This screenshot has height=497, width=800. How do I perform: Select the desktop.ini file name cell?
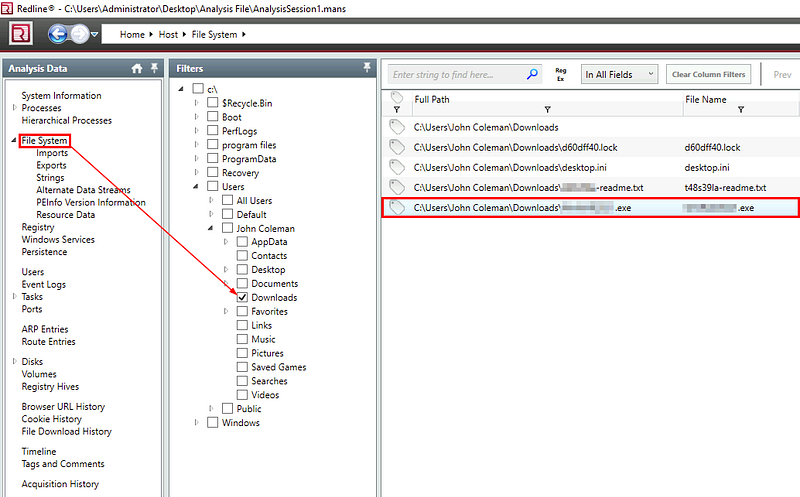(707, 167)
